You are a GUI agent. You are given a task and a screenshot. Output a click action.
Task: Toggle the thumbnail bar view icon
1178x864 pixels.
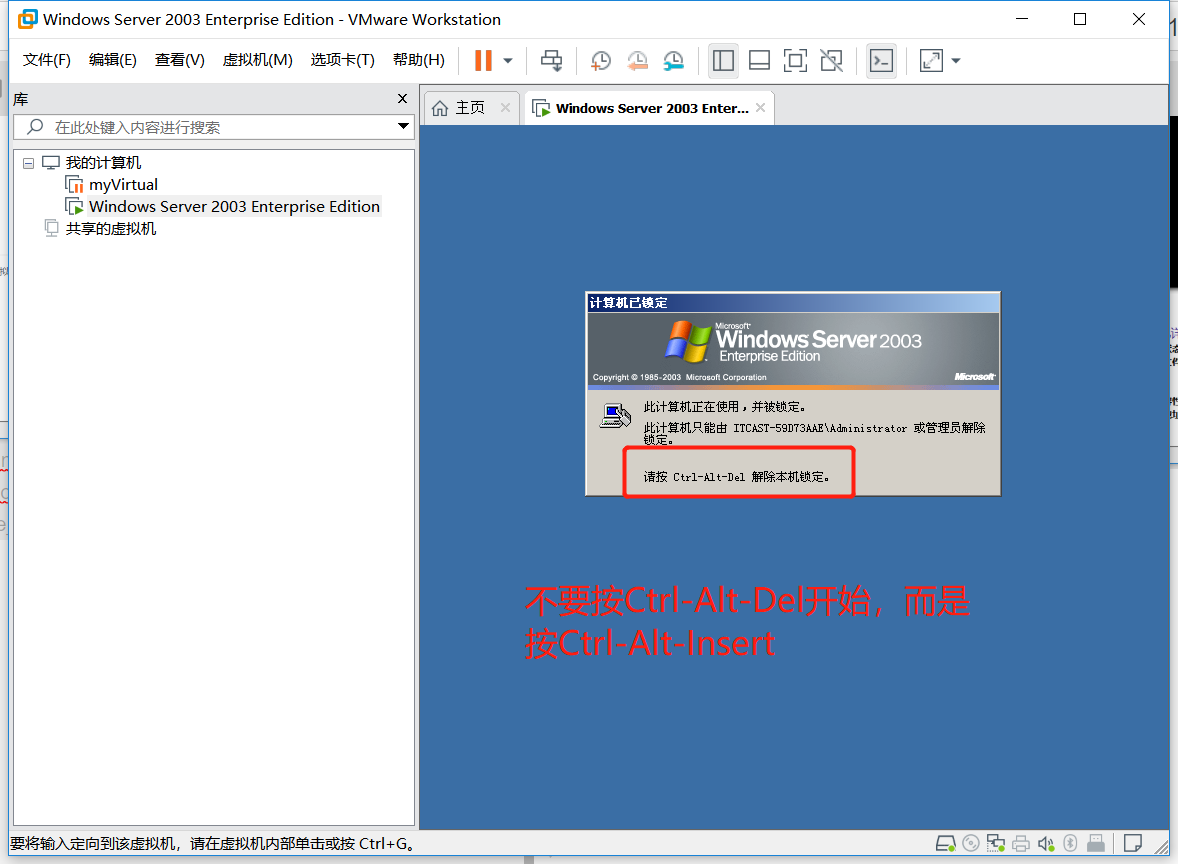[760, 61]
